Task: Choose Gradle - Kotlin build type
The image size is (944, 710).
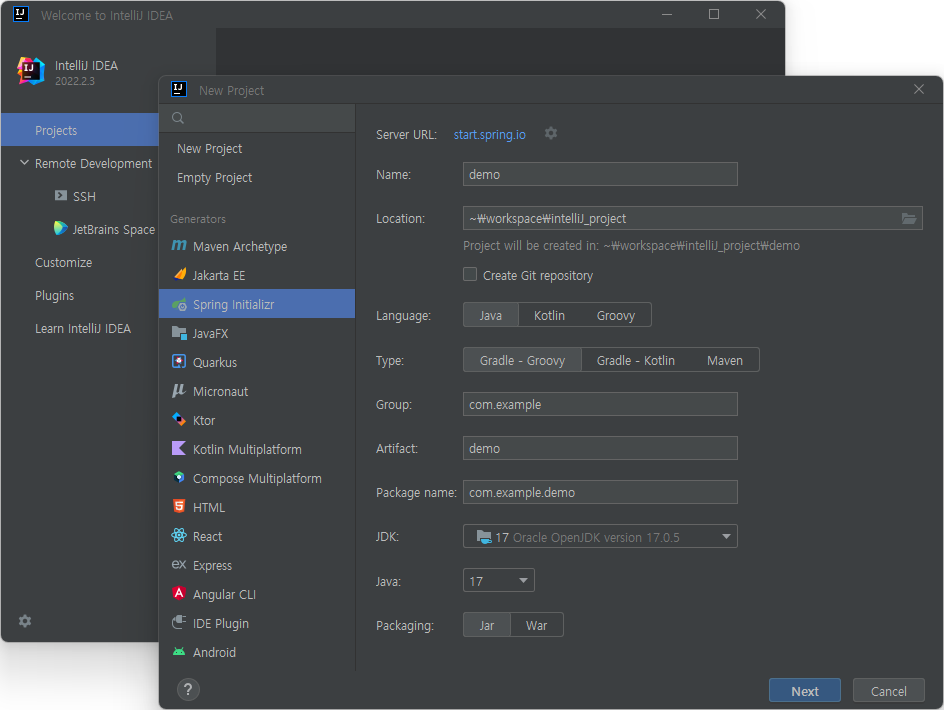Action: point(635,360)
